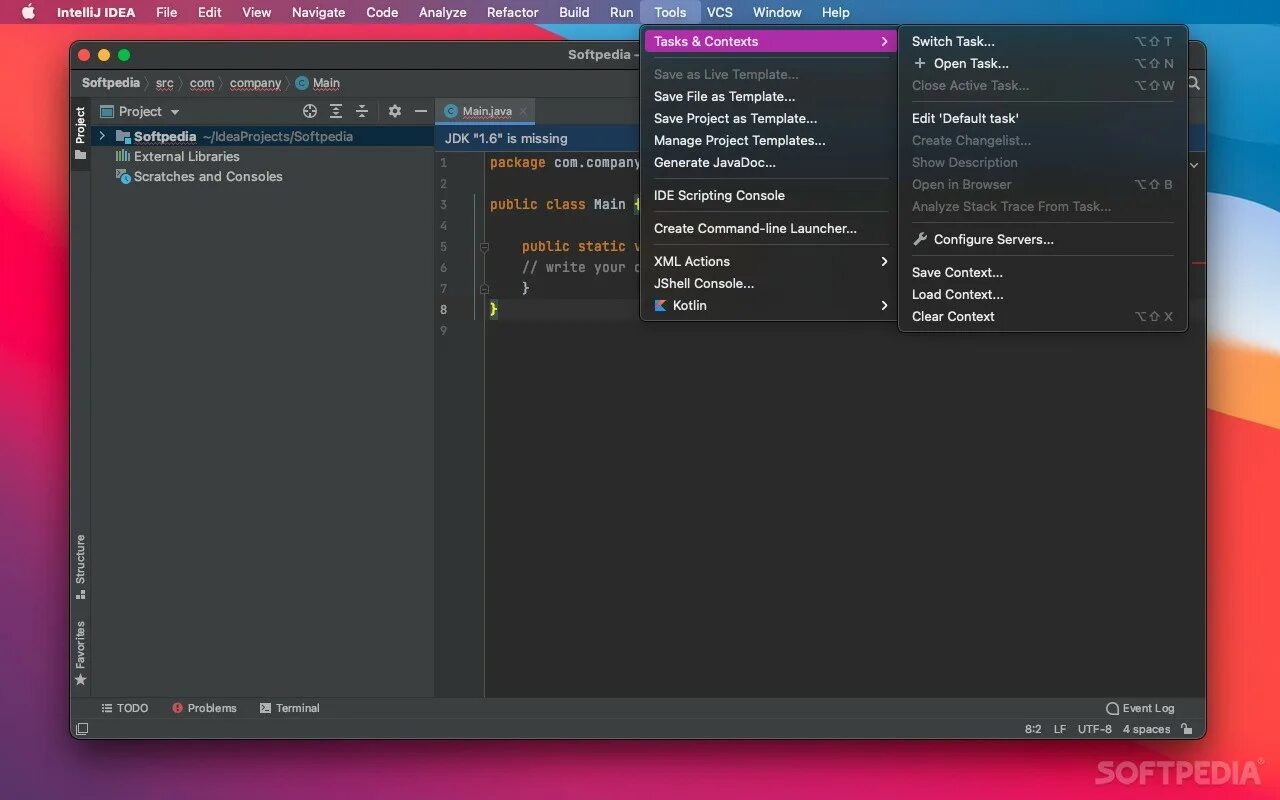Open the Project panel settings gear
The image size is (1280, 800).
pyautogui.click(x=394, y=111)
